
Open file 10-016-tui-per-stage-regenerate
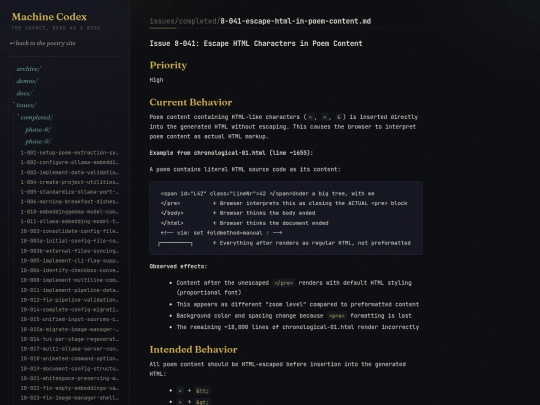point(70,339)
